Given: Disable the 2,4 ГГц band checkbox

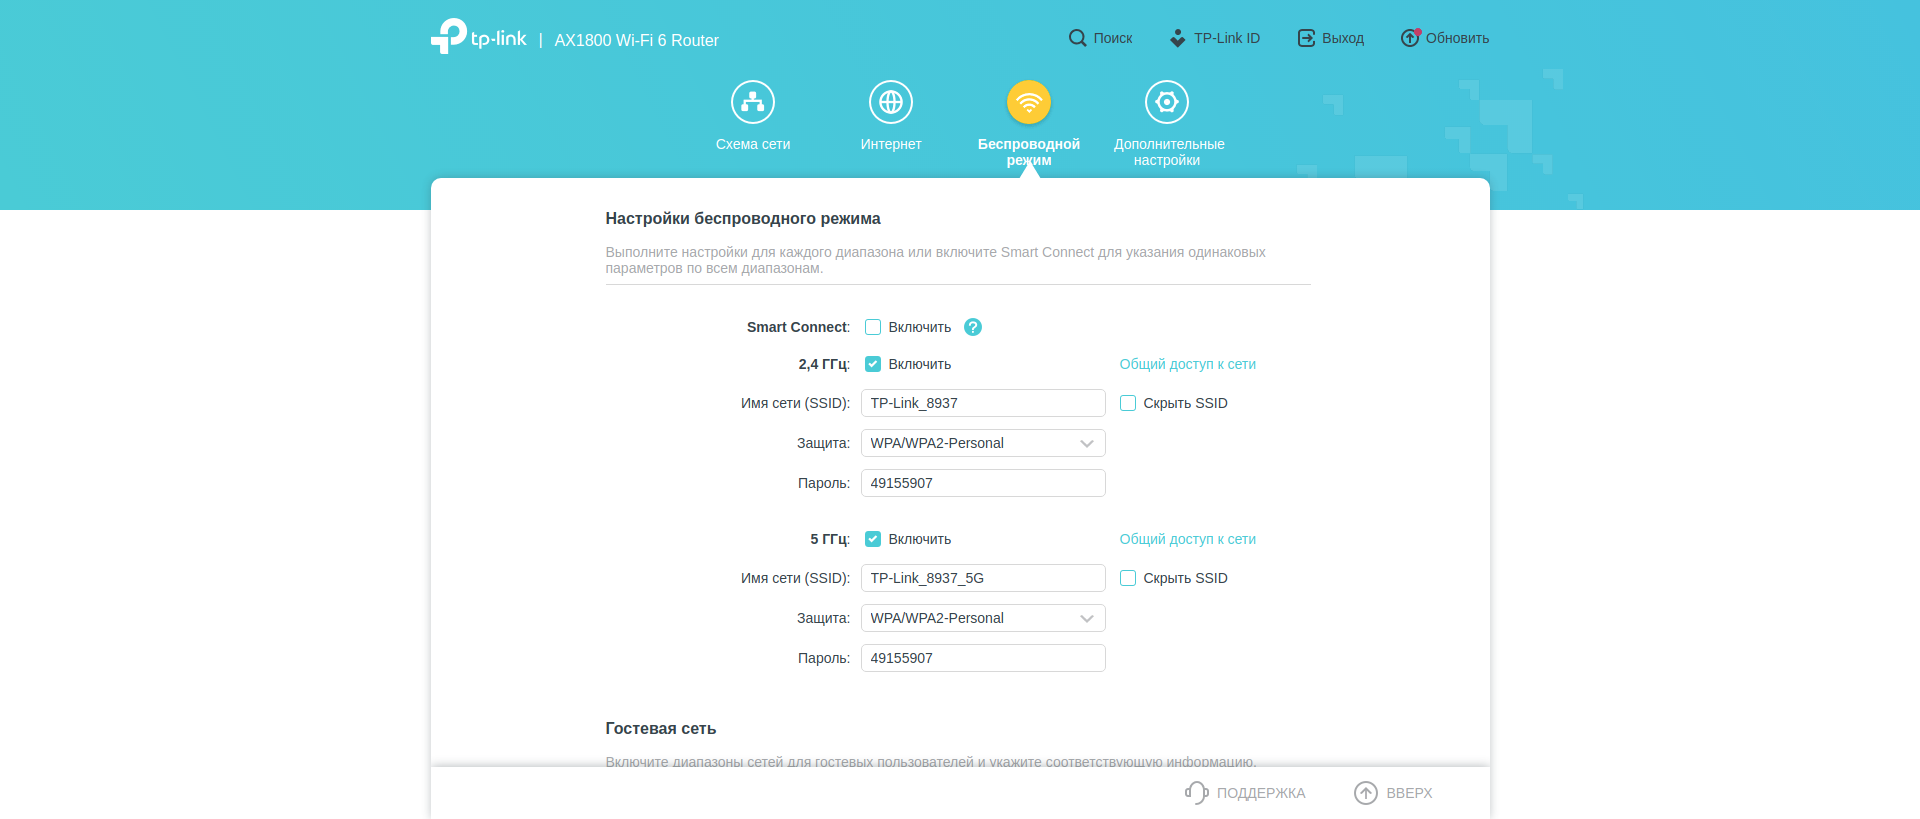Looking at the screenshot, I should (873, 364).
